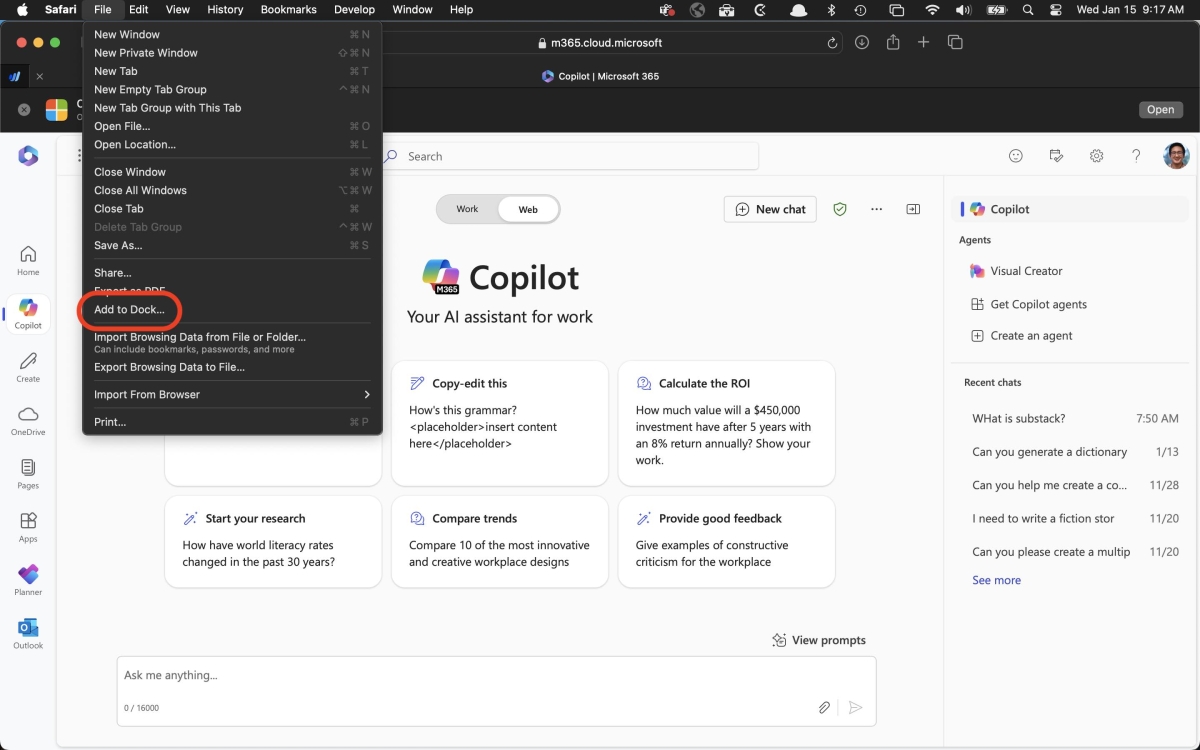Open the Create app in the sidebar
This screenshot has height=750, width=1200.
pyautogui.click(x=28, y=367)
